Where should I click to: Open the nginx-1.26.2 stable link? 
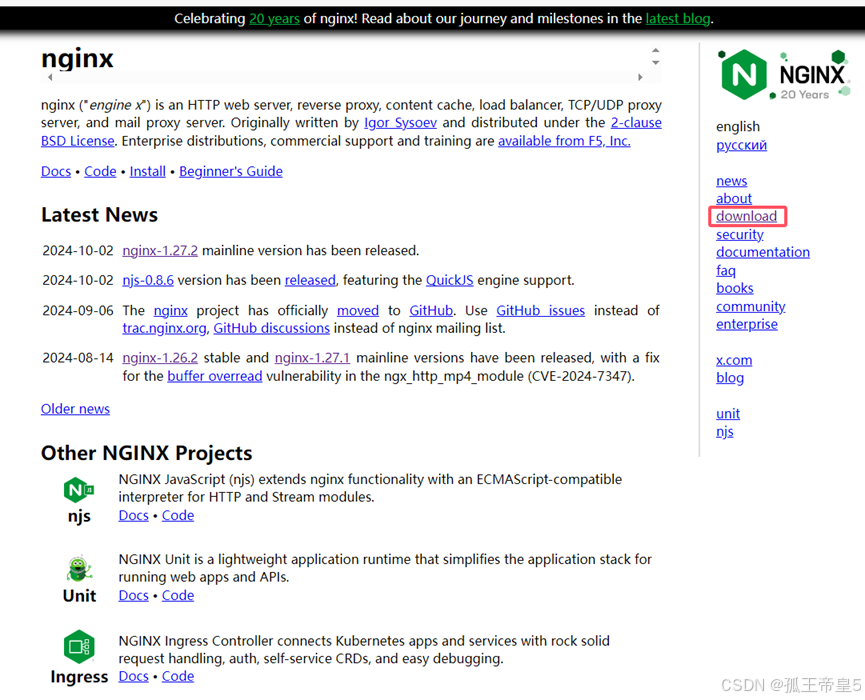(x=160, y=358)
